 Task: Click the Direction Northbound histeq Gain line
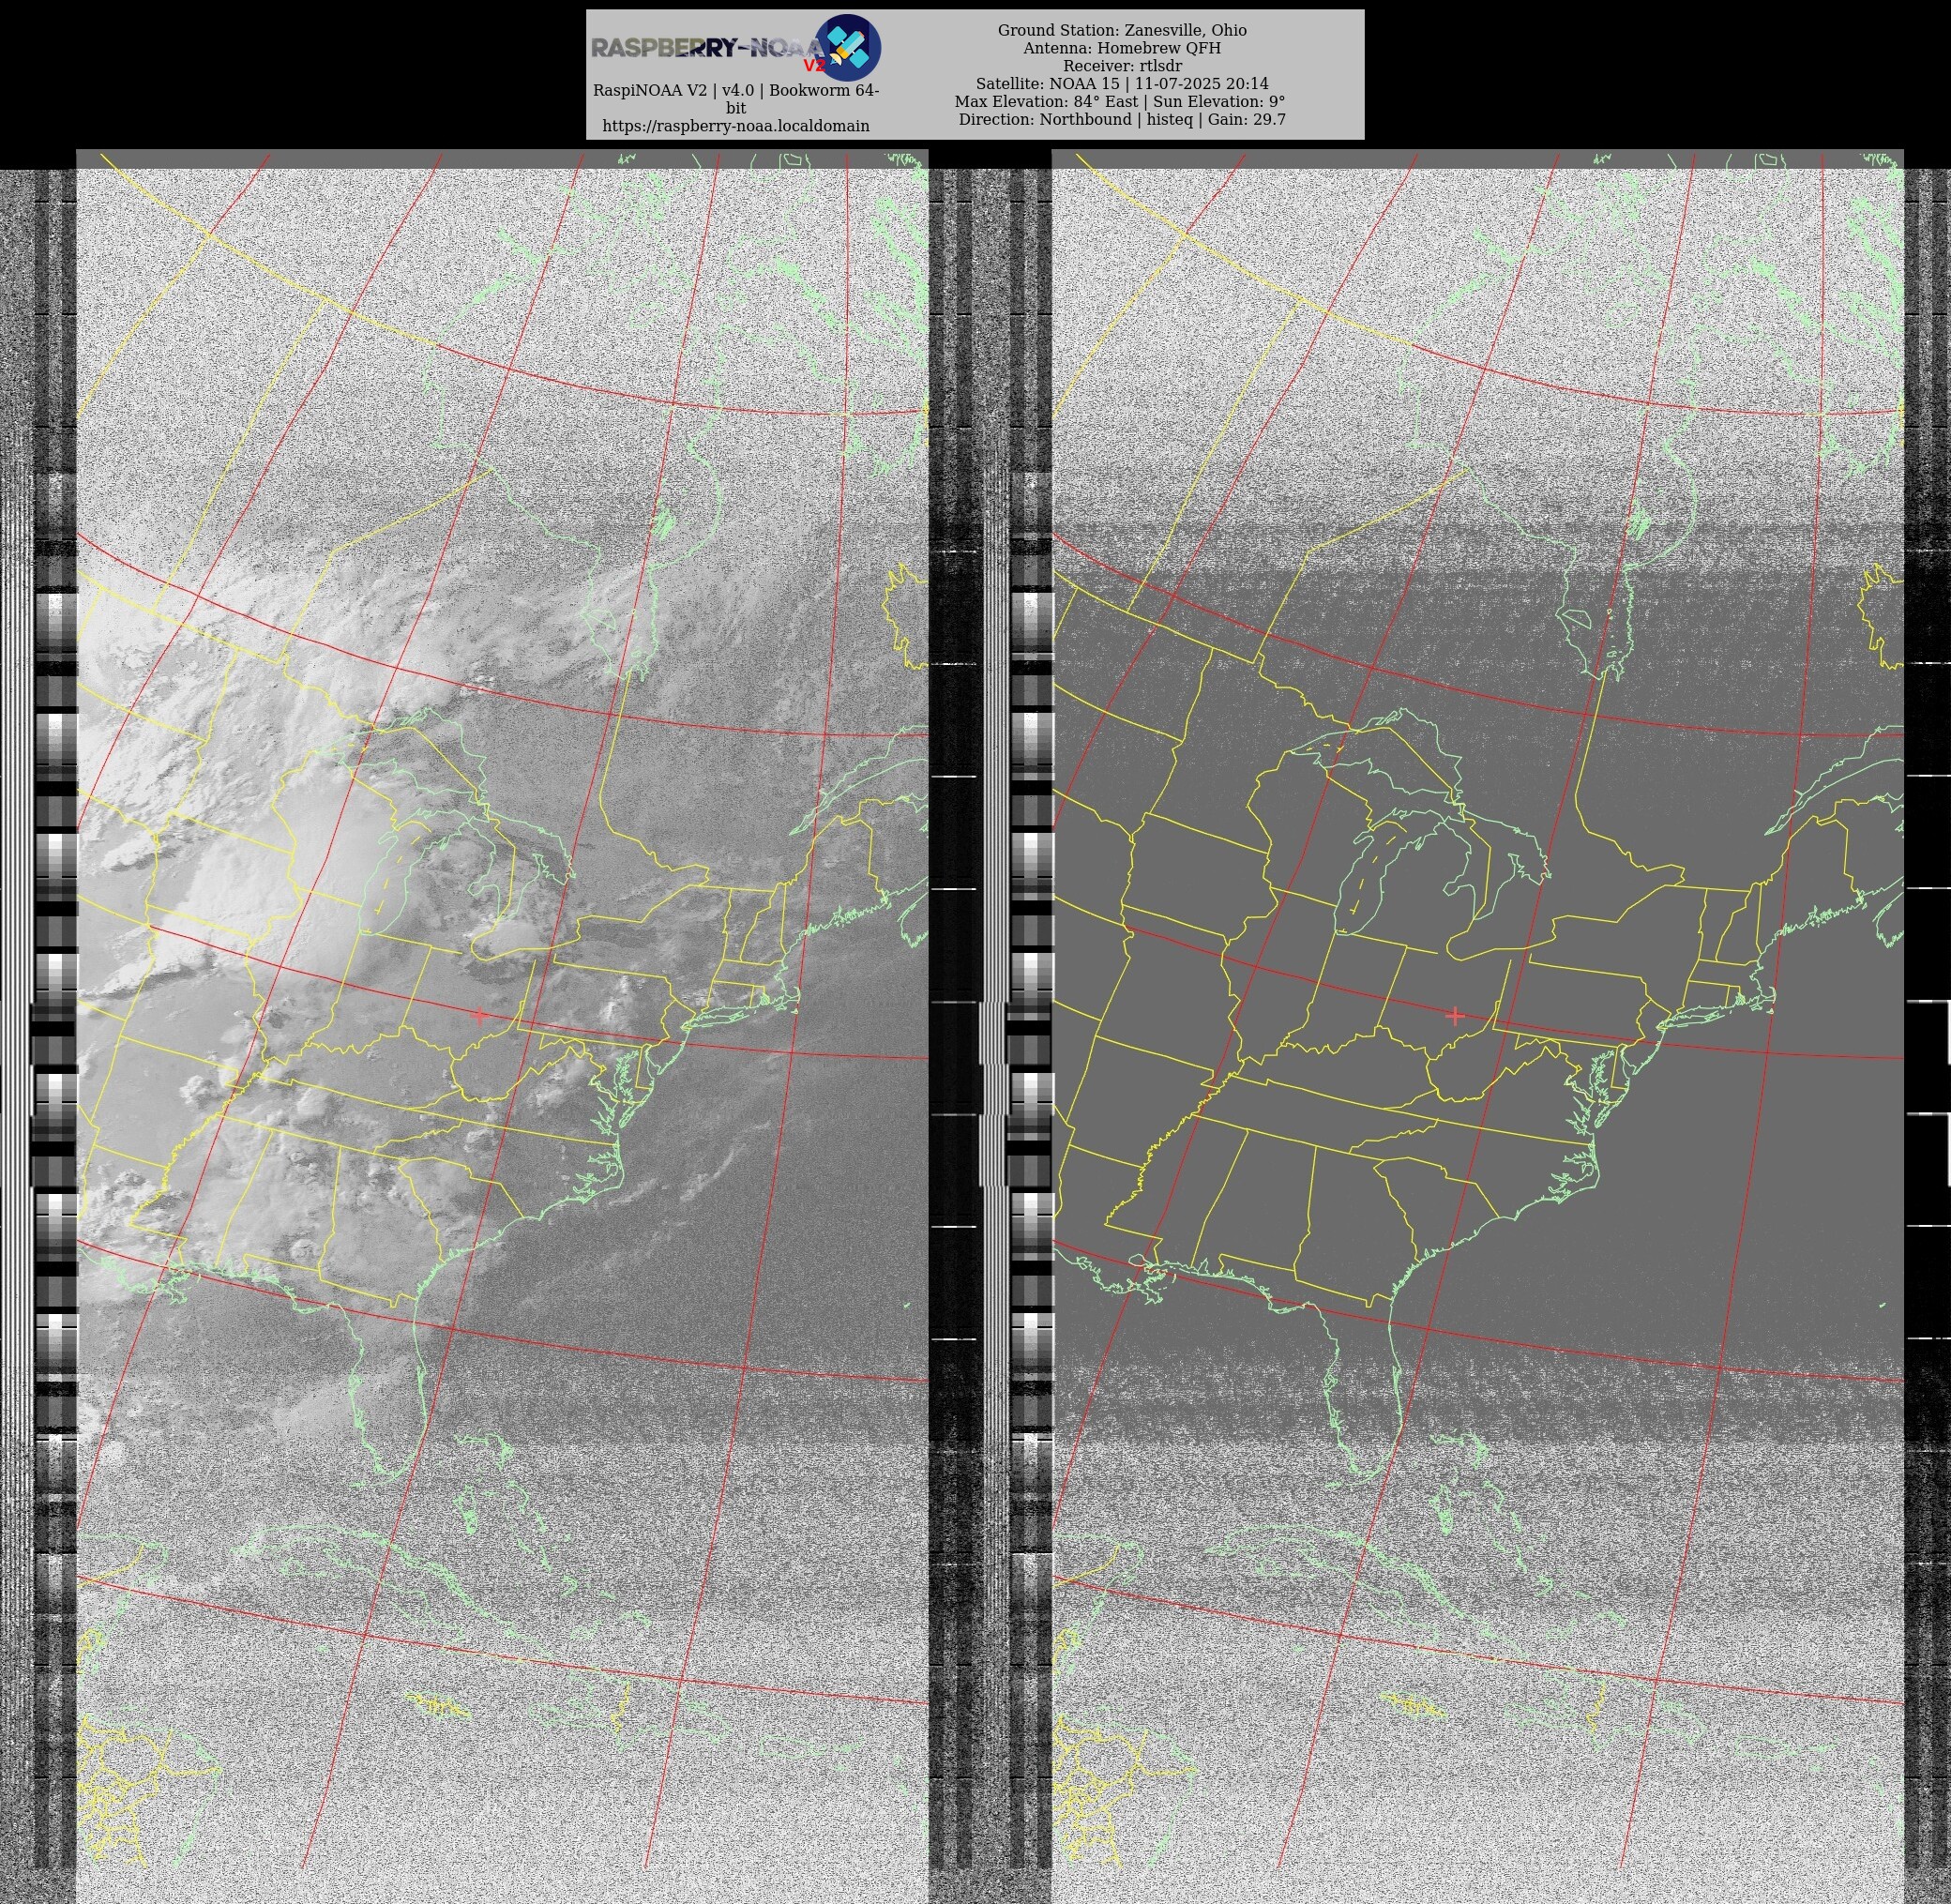coord(1121,120)
